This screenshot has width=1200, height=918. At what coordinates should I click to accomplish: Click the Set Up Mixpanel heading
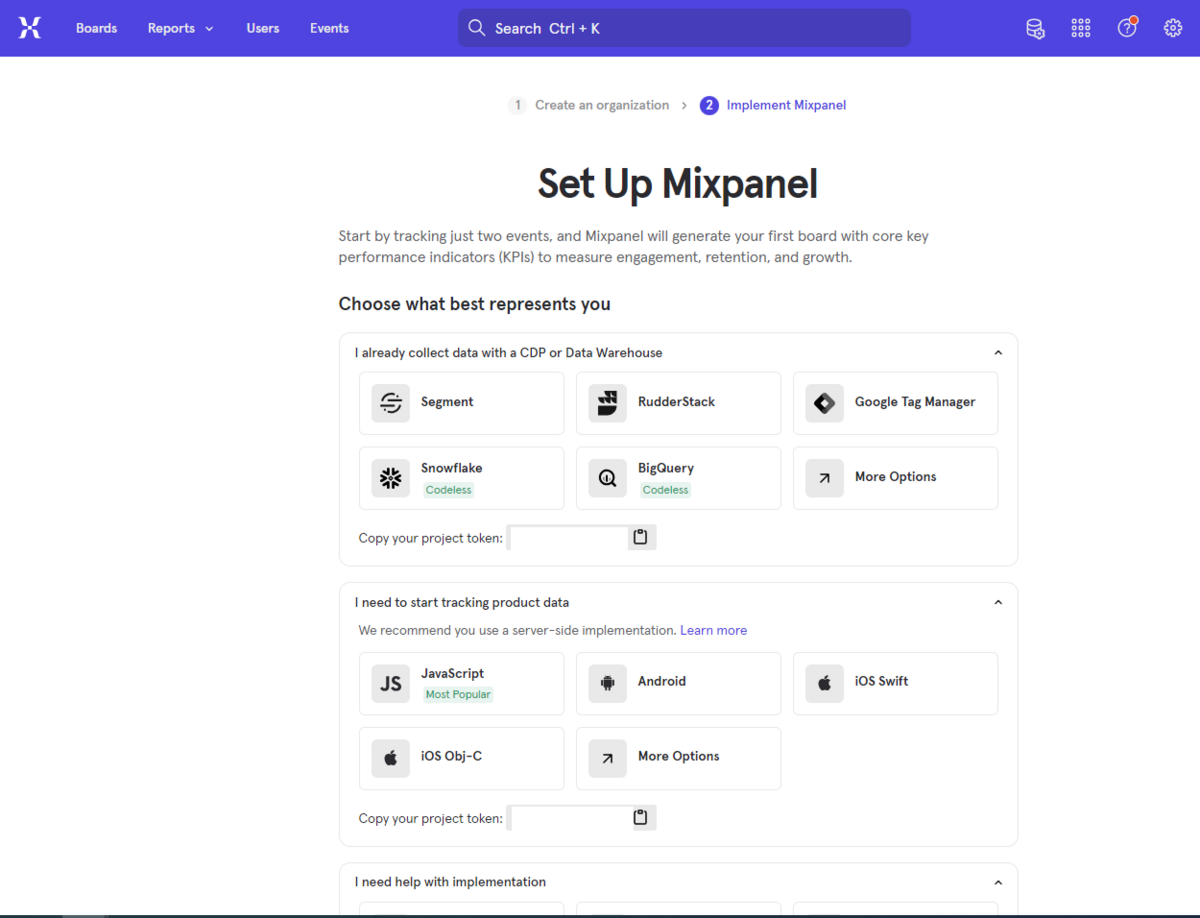click(x=678, y=184)
